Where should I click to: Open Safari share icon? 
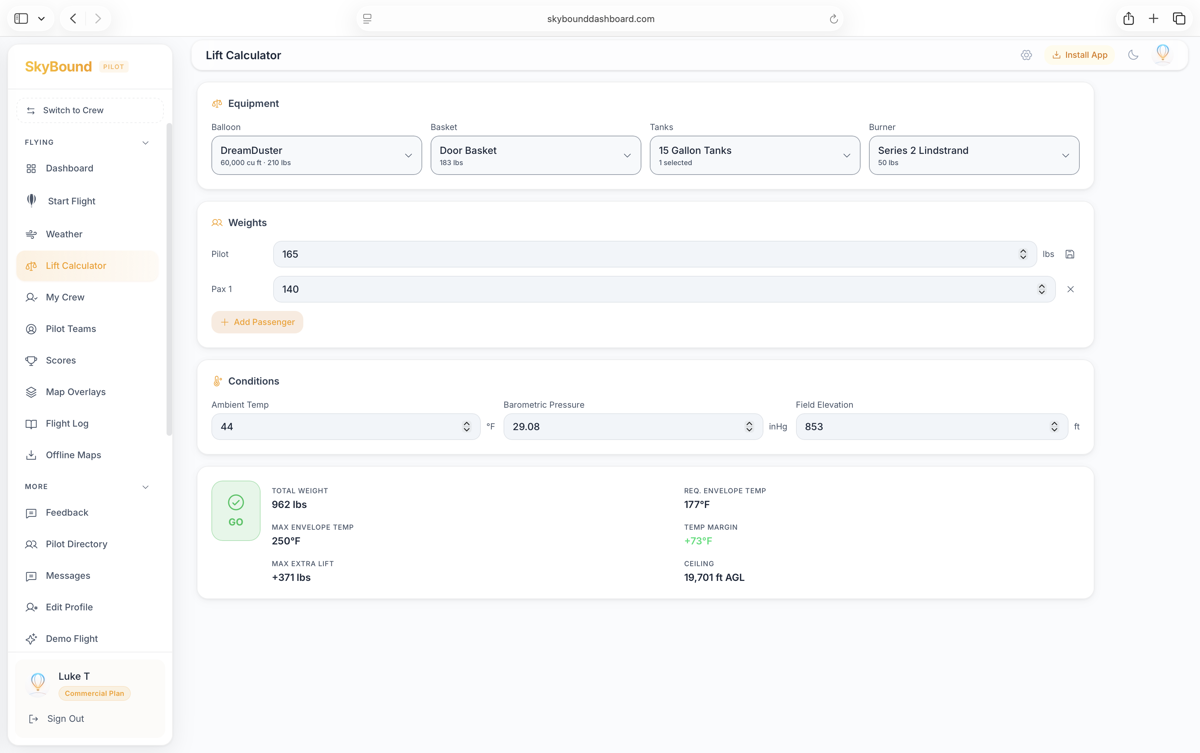click(1128, 18)
